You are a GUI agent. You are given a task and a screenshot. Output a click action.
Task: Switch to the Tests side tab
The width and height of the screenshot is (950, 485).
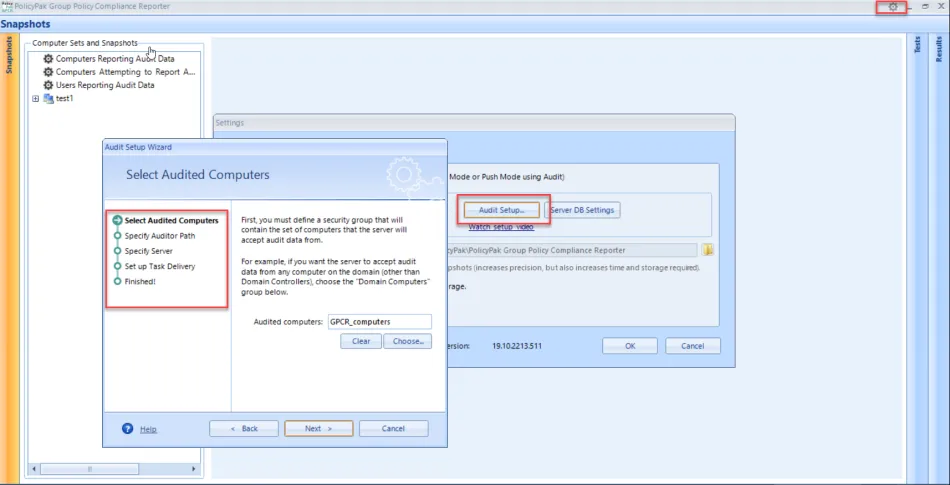917,44
